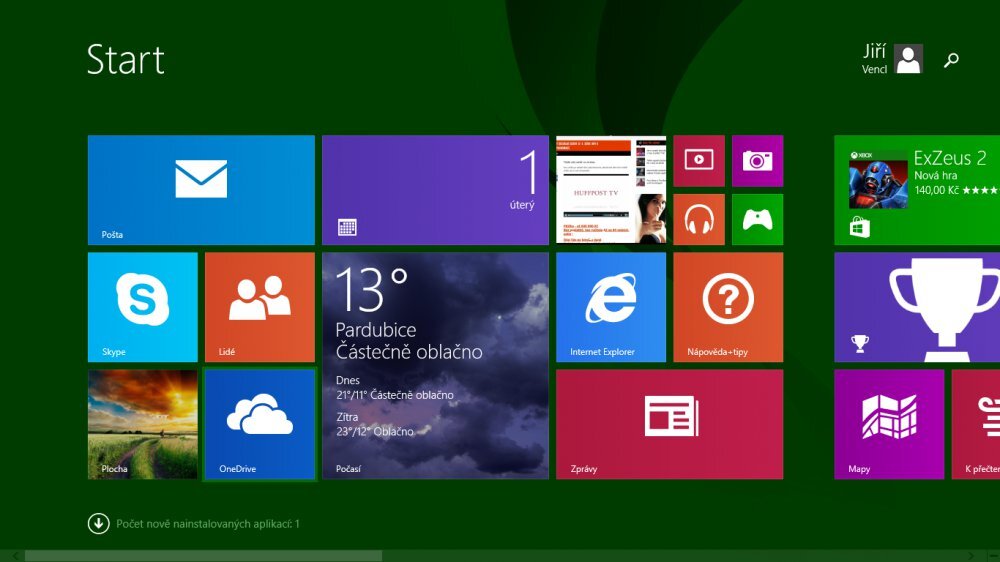
Task: Open the small Camera tile
Action: coord(758,161)
